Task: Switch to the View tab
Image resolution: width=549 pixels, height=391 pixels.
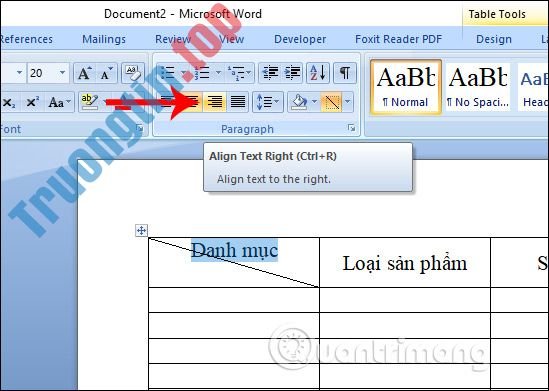Action: (231, 39)
